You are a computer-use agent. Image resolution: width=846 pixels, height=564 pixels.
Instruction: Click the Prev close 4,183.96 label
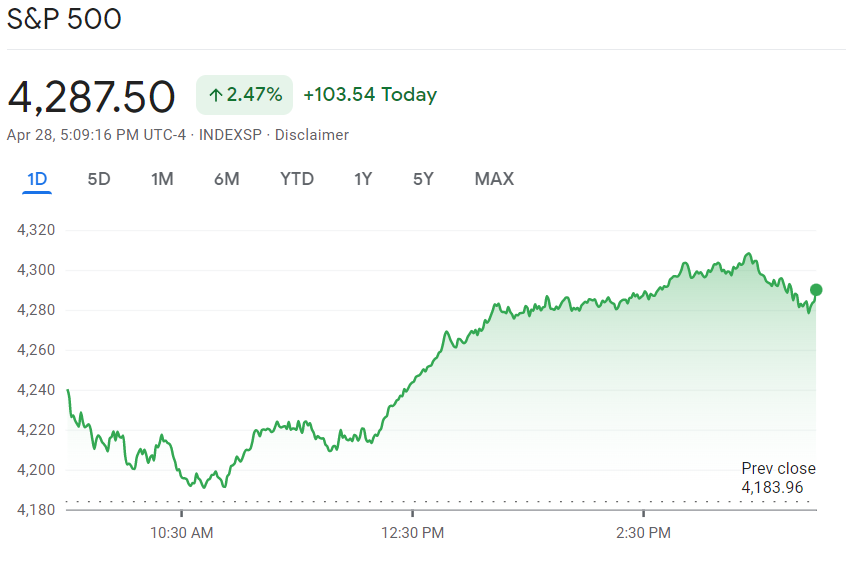click(778, 478)
